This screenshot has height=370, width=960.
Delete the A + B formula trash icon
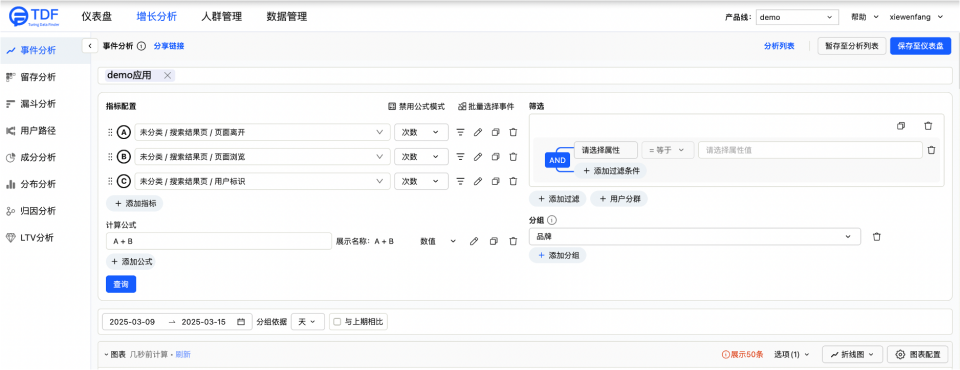[513, 241]
